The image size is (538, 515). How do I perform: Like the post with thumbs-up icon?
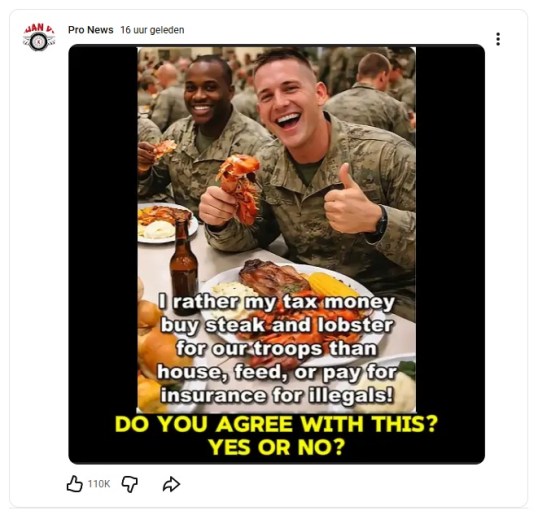pyautogui.click(x=74, y=484)
